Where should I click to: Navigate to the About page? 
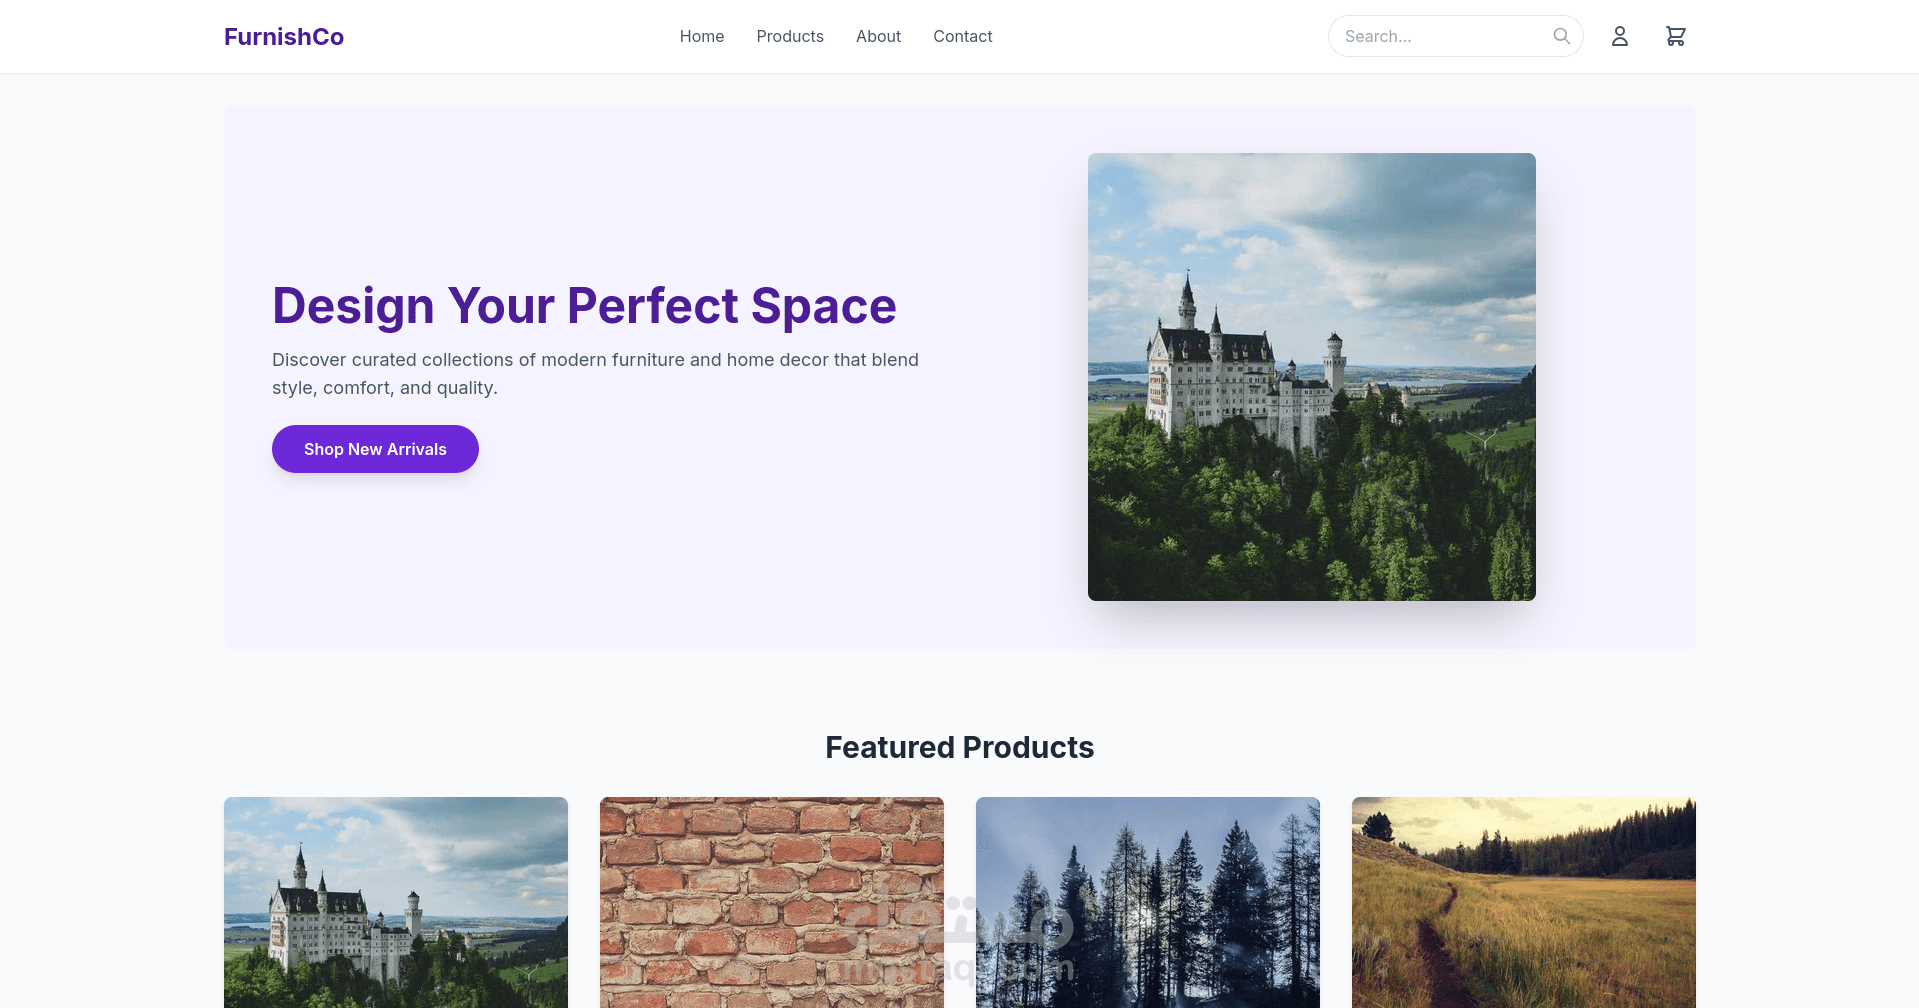[878, 36]
